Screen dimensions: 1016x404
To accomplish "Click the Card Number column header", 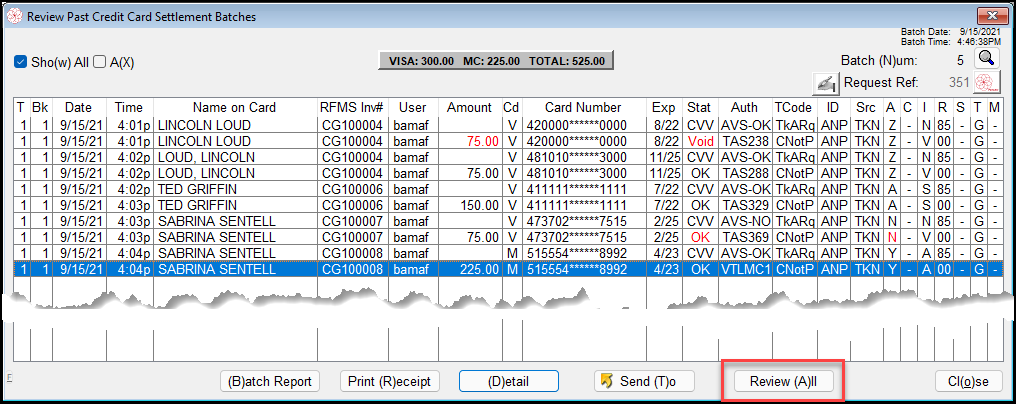I will 583,107.
